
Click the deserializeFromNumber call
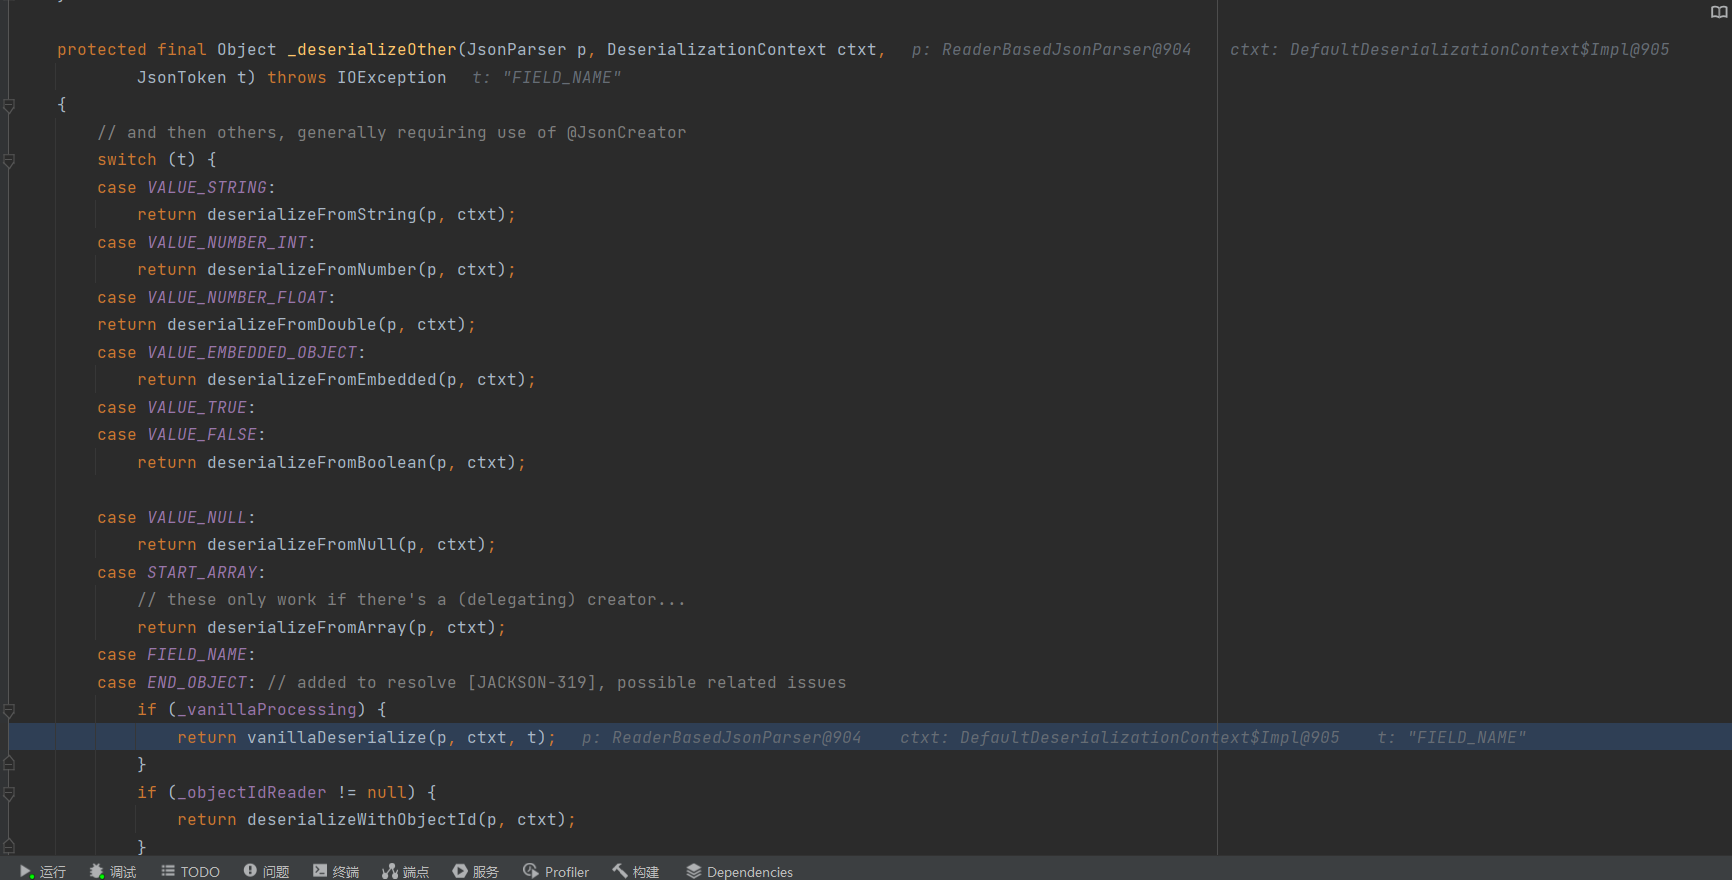[x=311, y=269]
